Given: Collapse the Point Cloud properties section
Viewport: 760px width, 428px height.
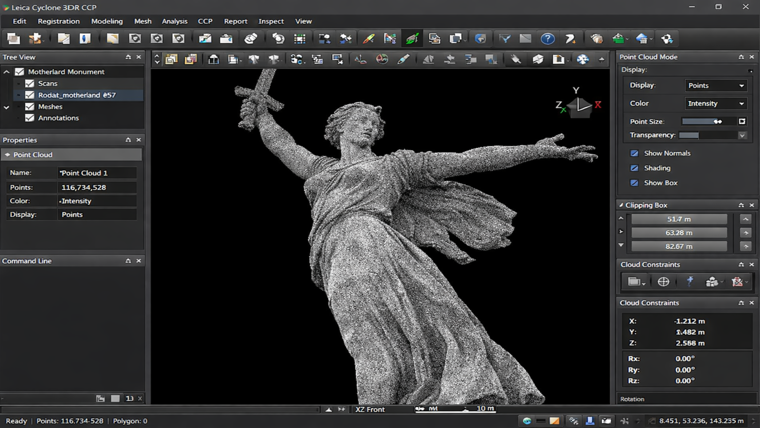Looking at the screenshot, I should pos(7,155).
